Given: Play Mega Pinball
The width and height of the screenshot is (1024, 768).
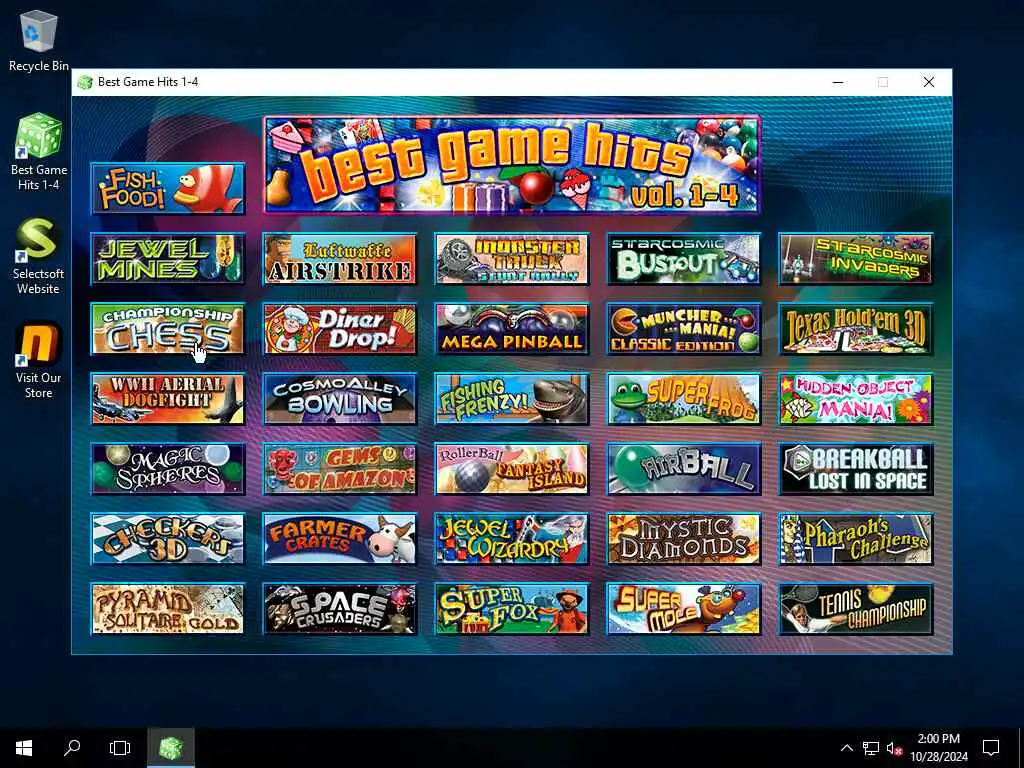Looking at the screenshot, I should [x=512, y=329].
